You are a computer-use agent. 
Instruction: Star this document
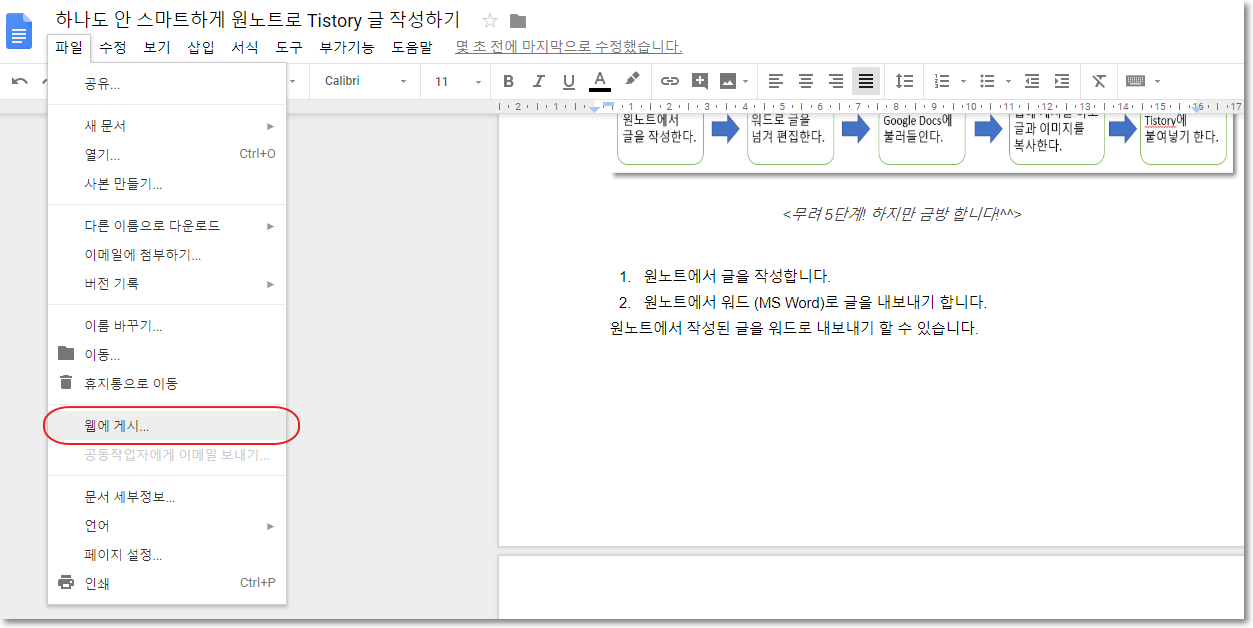pos(490,21)
